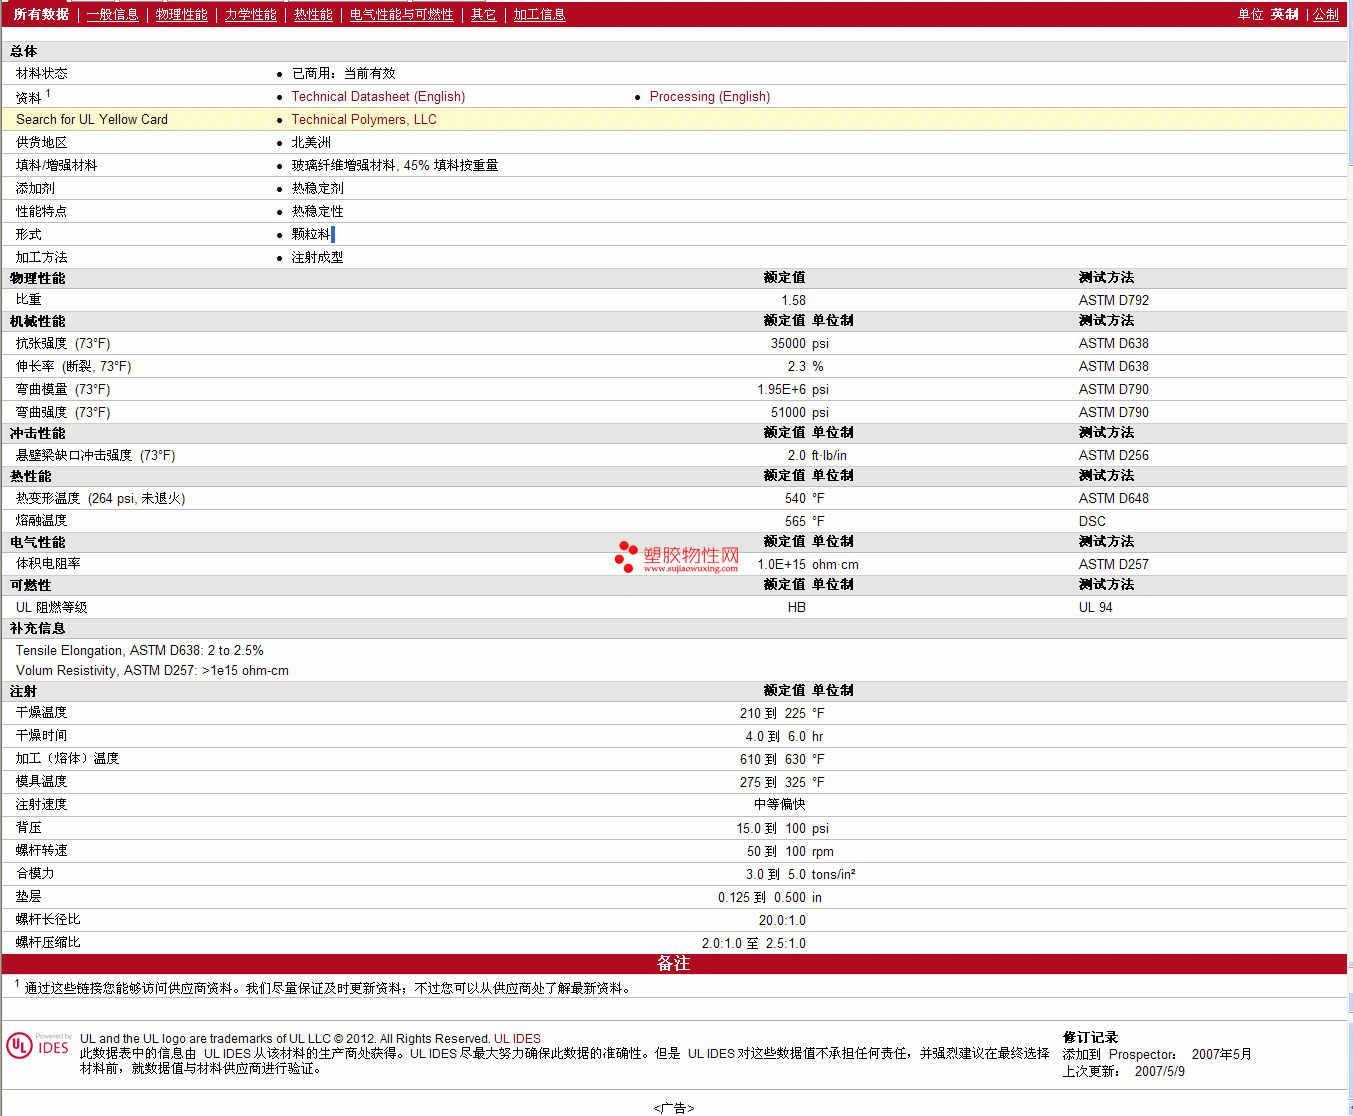Jump to the 加工信息 tab
This screenshot has width=1353, height=1116.
(539, 14)
